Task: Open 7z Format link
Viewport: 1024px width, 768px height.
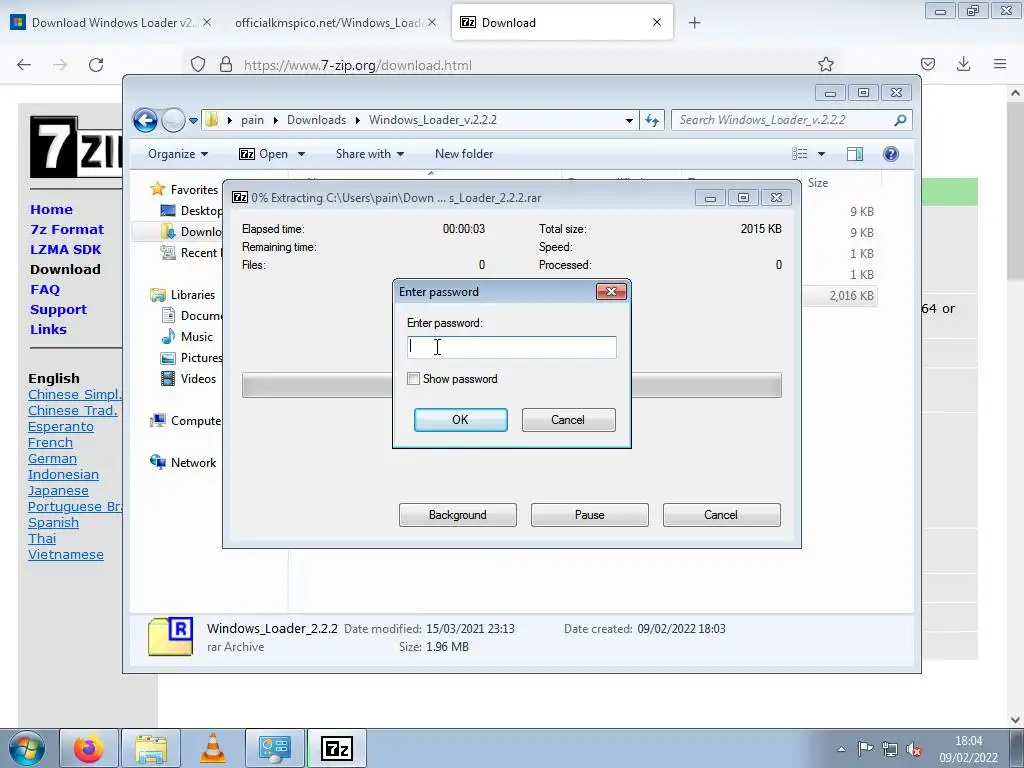Action: [67, 229]
